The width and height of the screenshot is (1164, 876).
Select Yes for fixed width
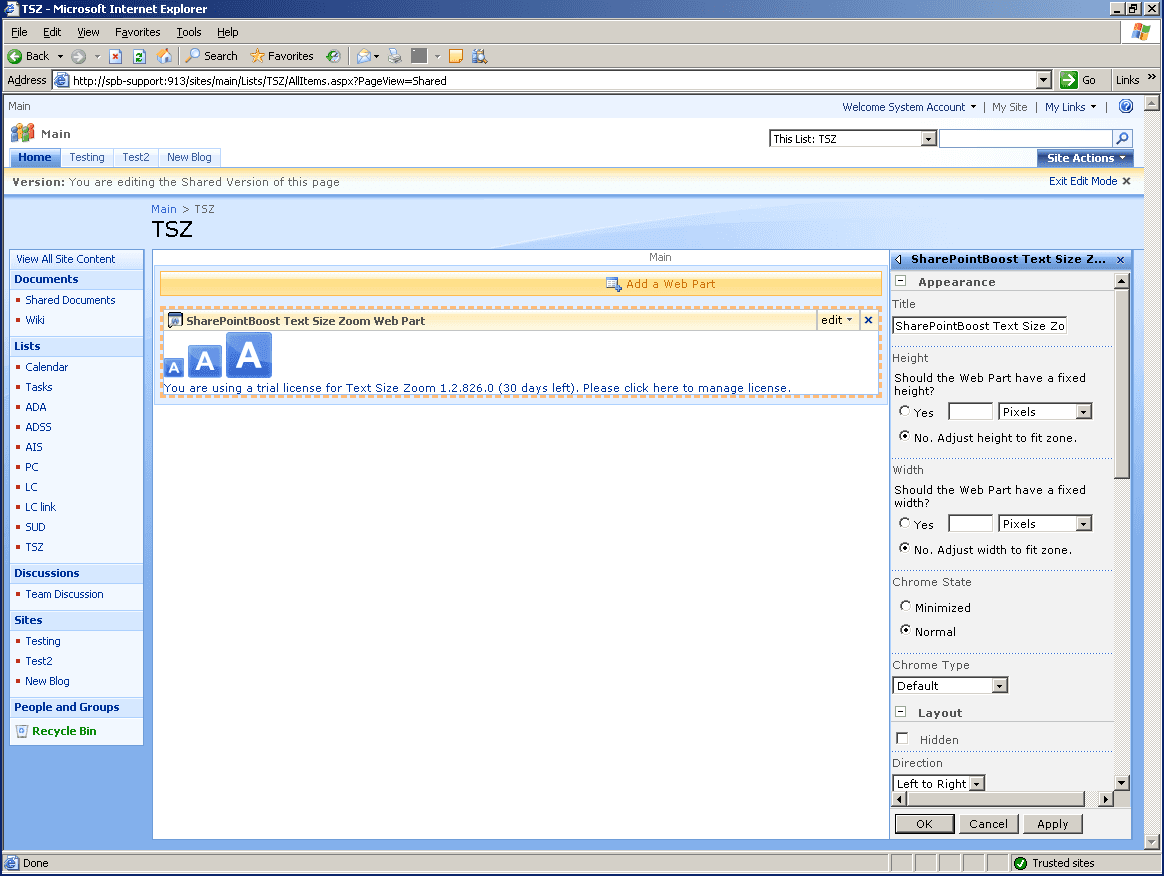point(904,523)
